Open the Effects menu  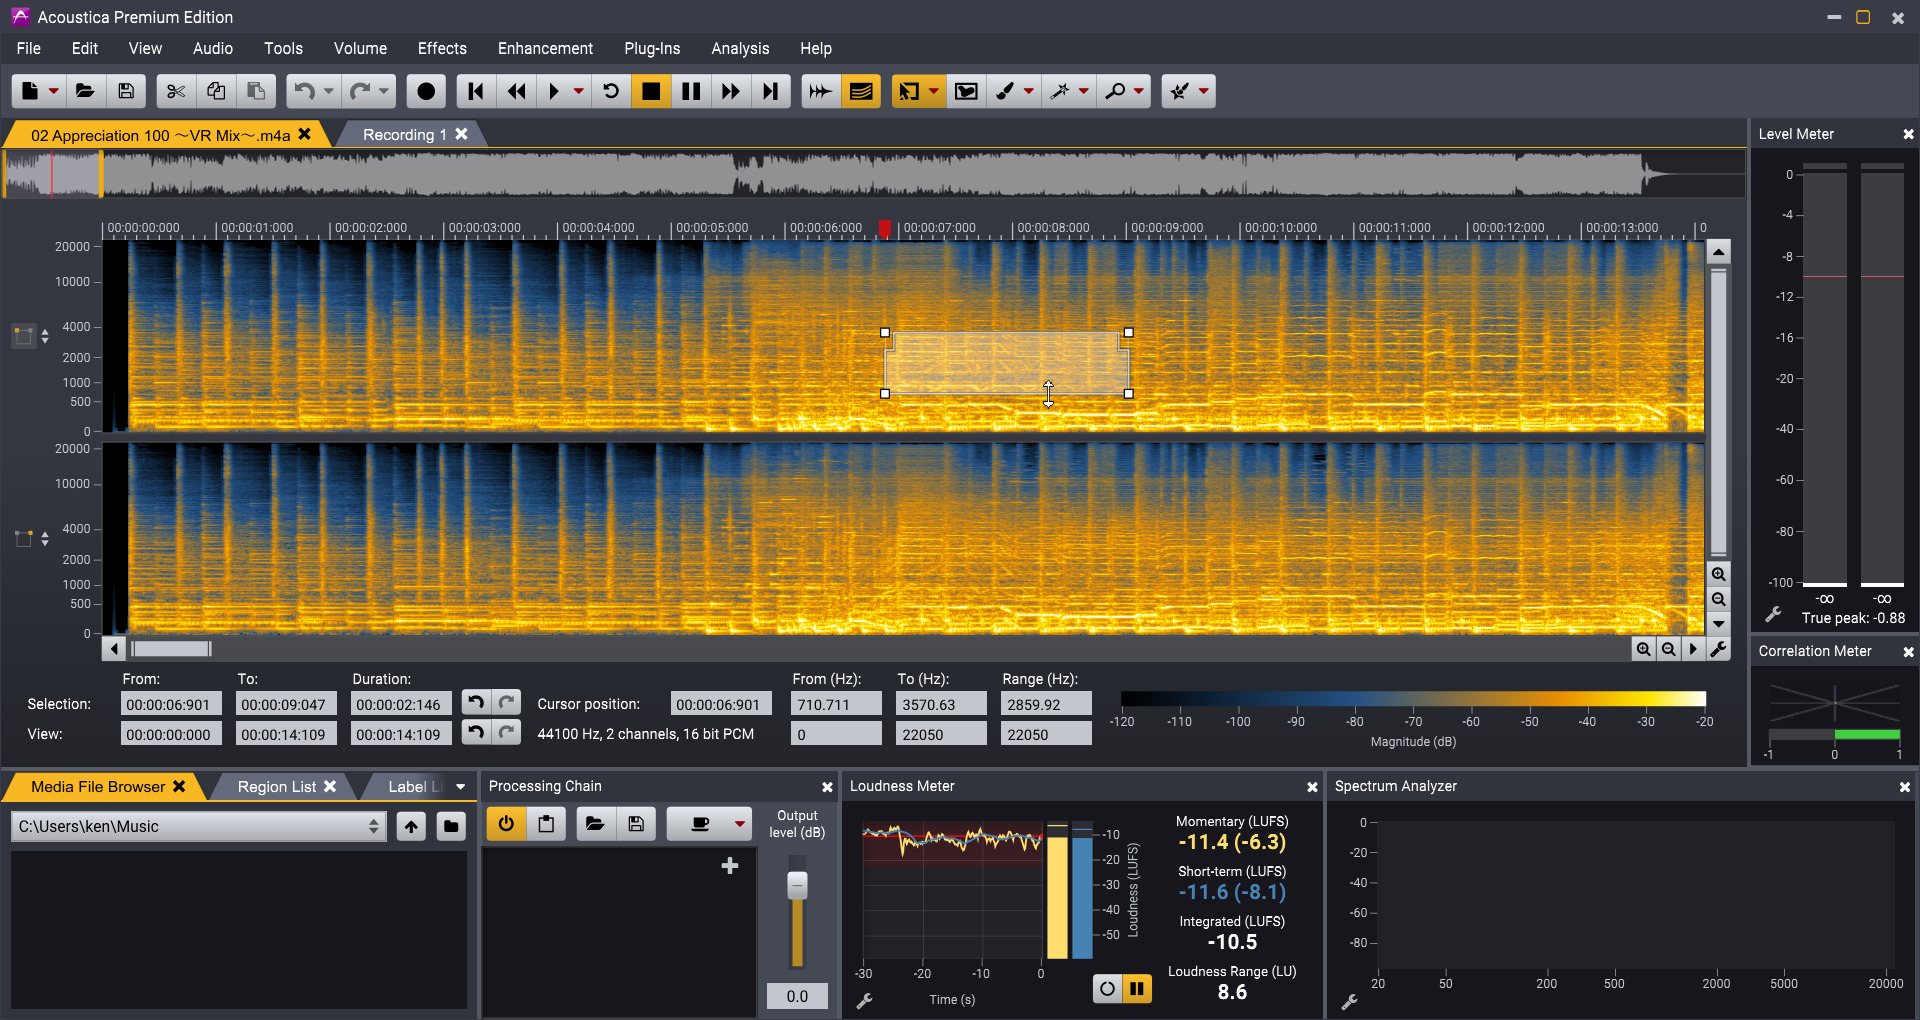click(442, 48)
